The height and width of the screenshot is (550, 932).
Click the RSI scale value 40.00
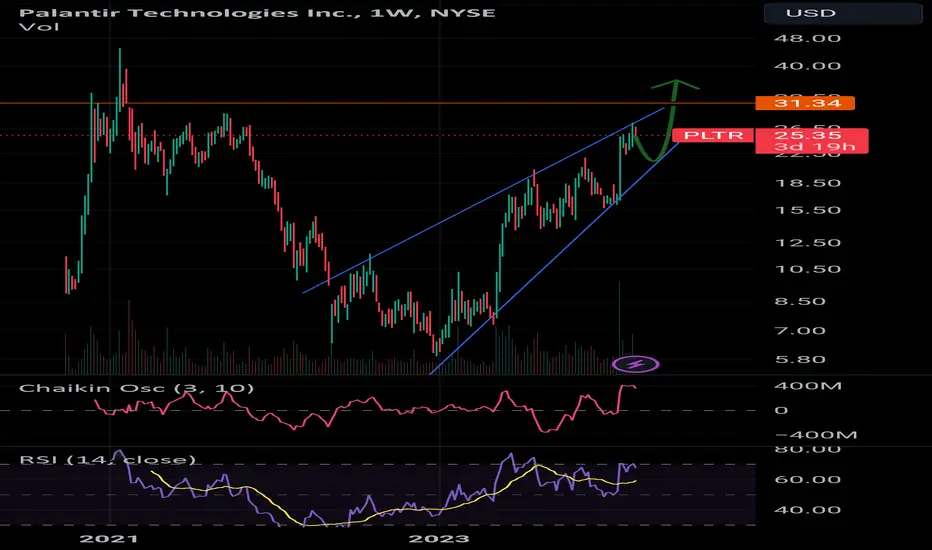(807, 510)
